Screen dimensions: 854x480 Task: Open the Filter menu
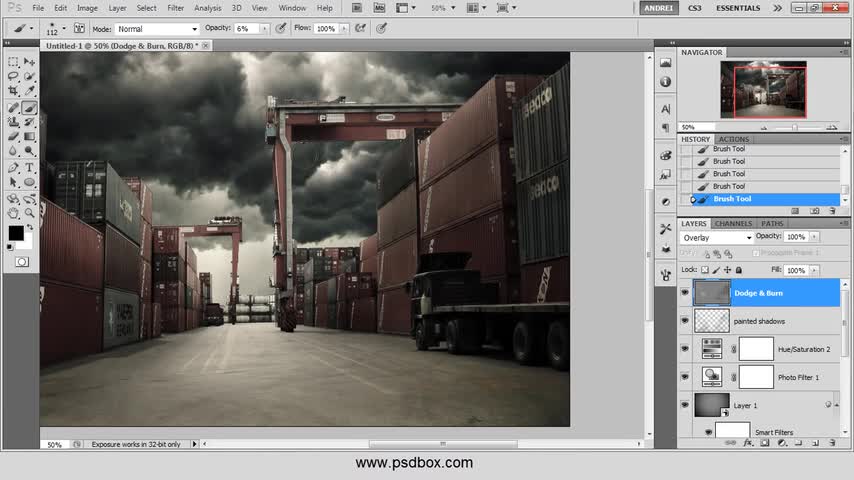click(175, 8)
